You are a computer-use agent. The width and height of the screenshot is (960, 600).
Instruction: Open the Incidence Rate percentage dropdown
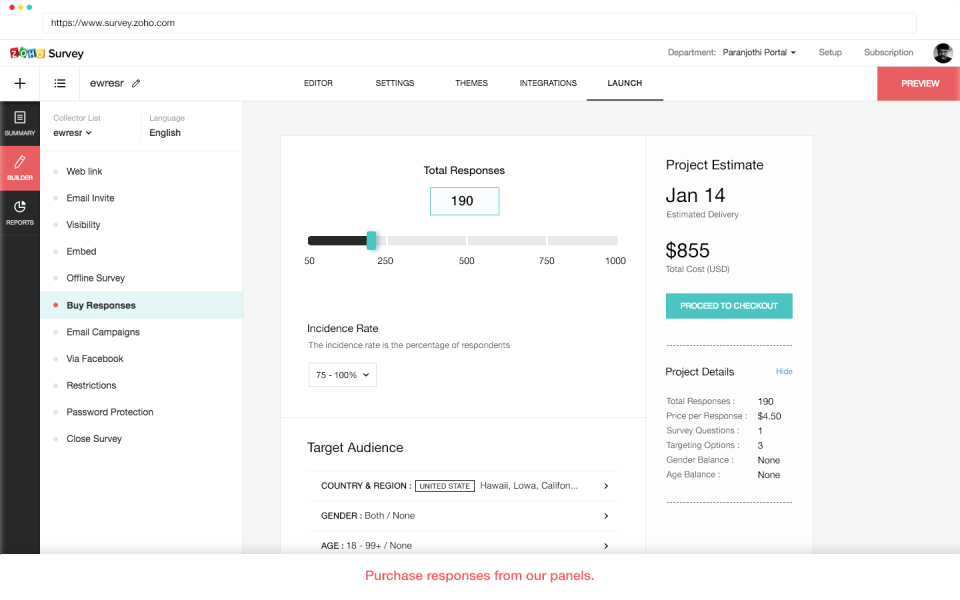point(341,374)
